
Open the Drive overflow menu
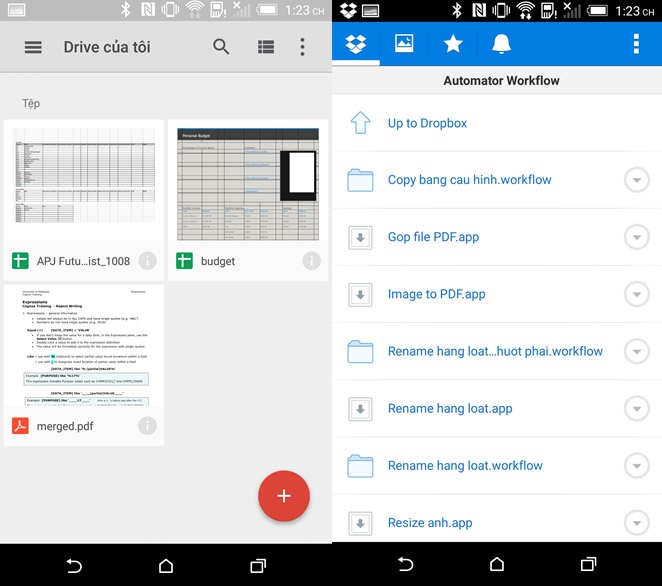pyautogui.click(x=302, y=47)
